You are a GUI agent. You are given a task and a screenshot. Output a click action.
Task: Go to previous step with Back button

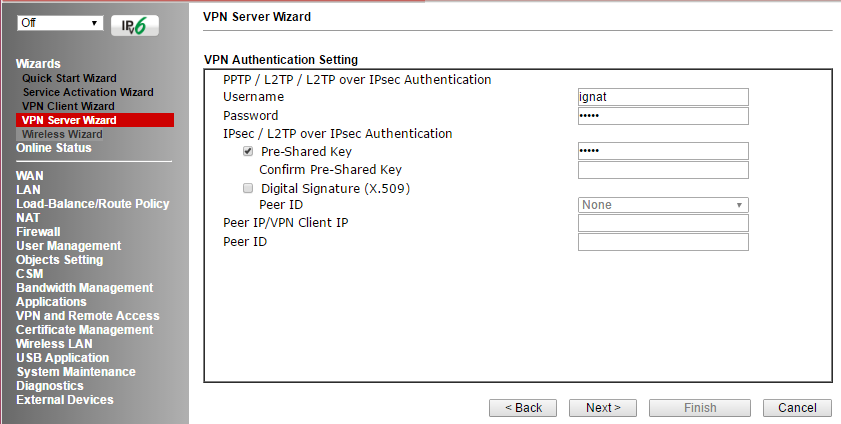[x=523, y=408]
